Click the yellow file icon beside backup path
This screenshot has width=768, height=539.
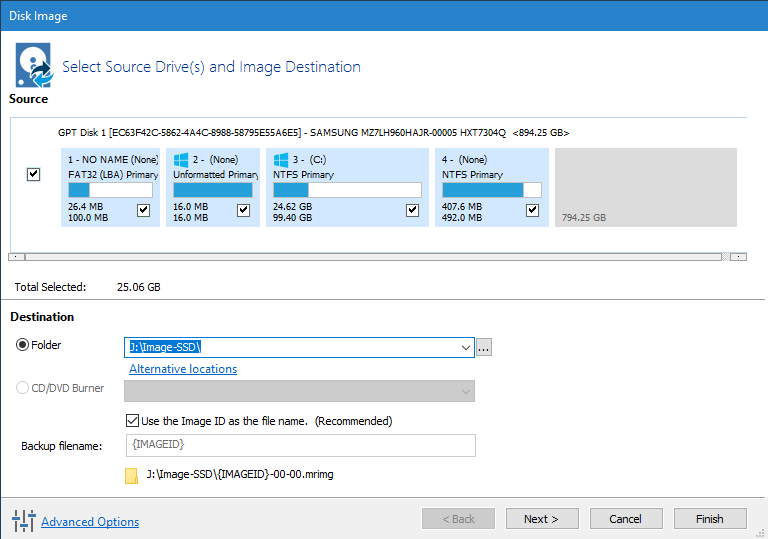131,475
